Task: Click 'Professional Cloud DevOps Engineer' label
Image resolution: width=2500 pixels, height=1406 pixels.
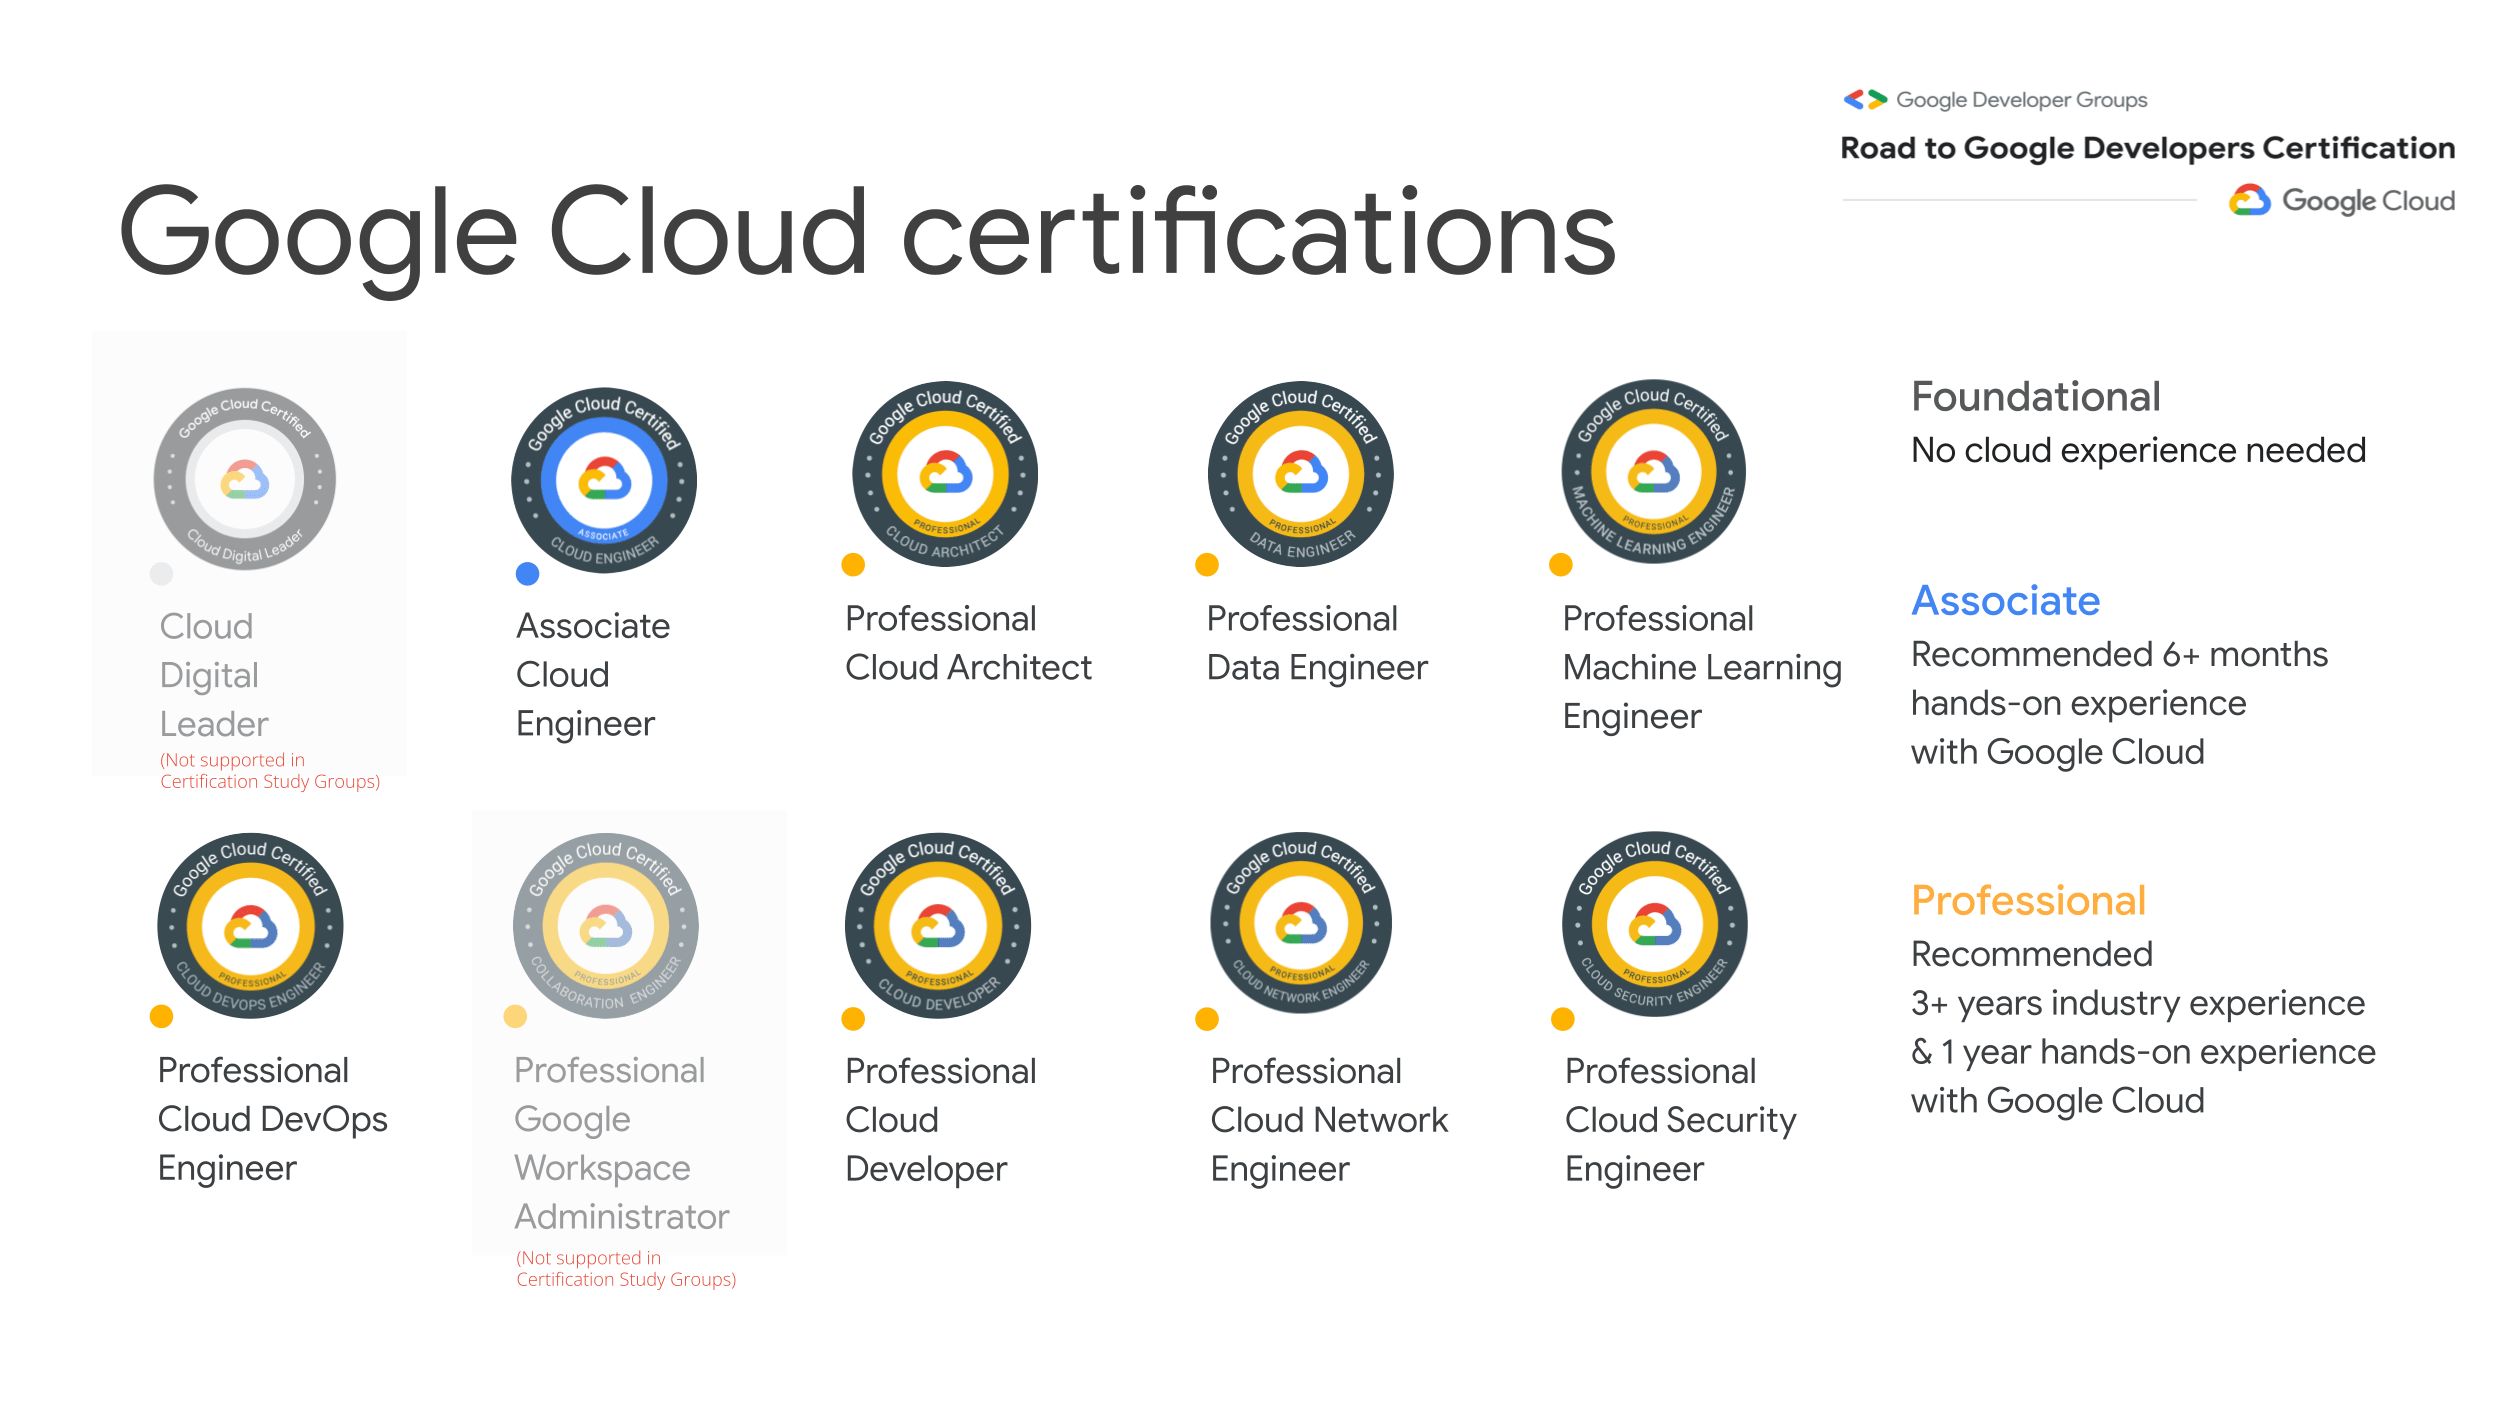Action: (272, 1120)
